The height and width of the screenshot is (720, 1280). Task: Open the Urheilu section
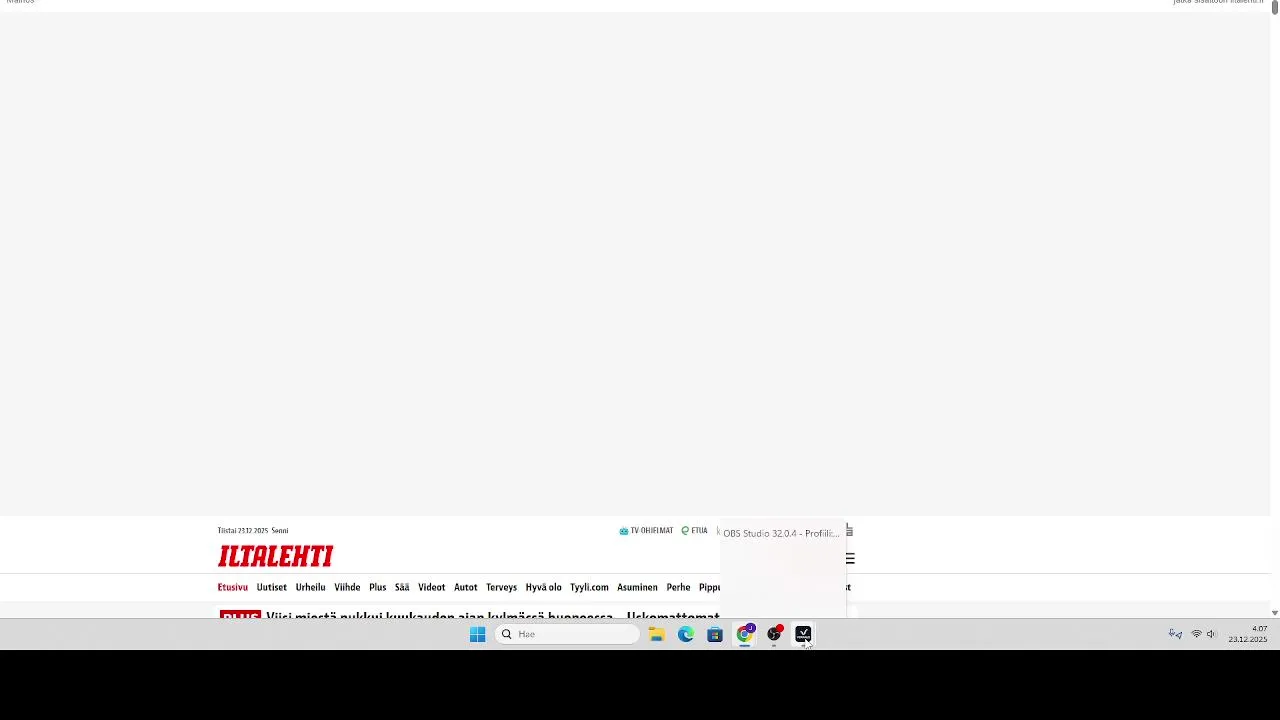click(x=310, y=588)
